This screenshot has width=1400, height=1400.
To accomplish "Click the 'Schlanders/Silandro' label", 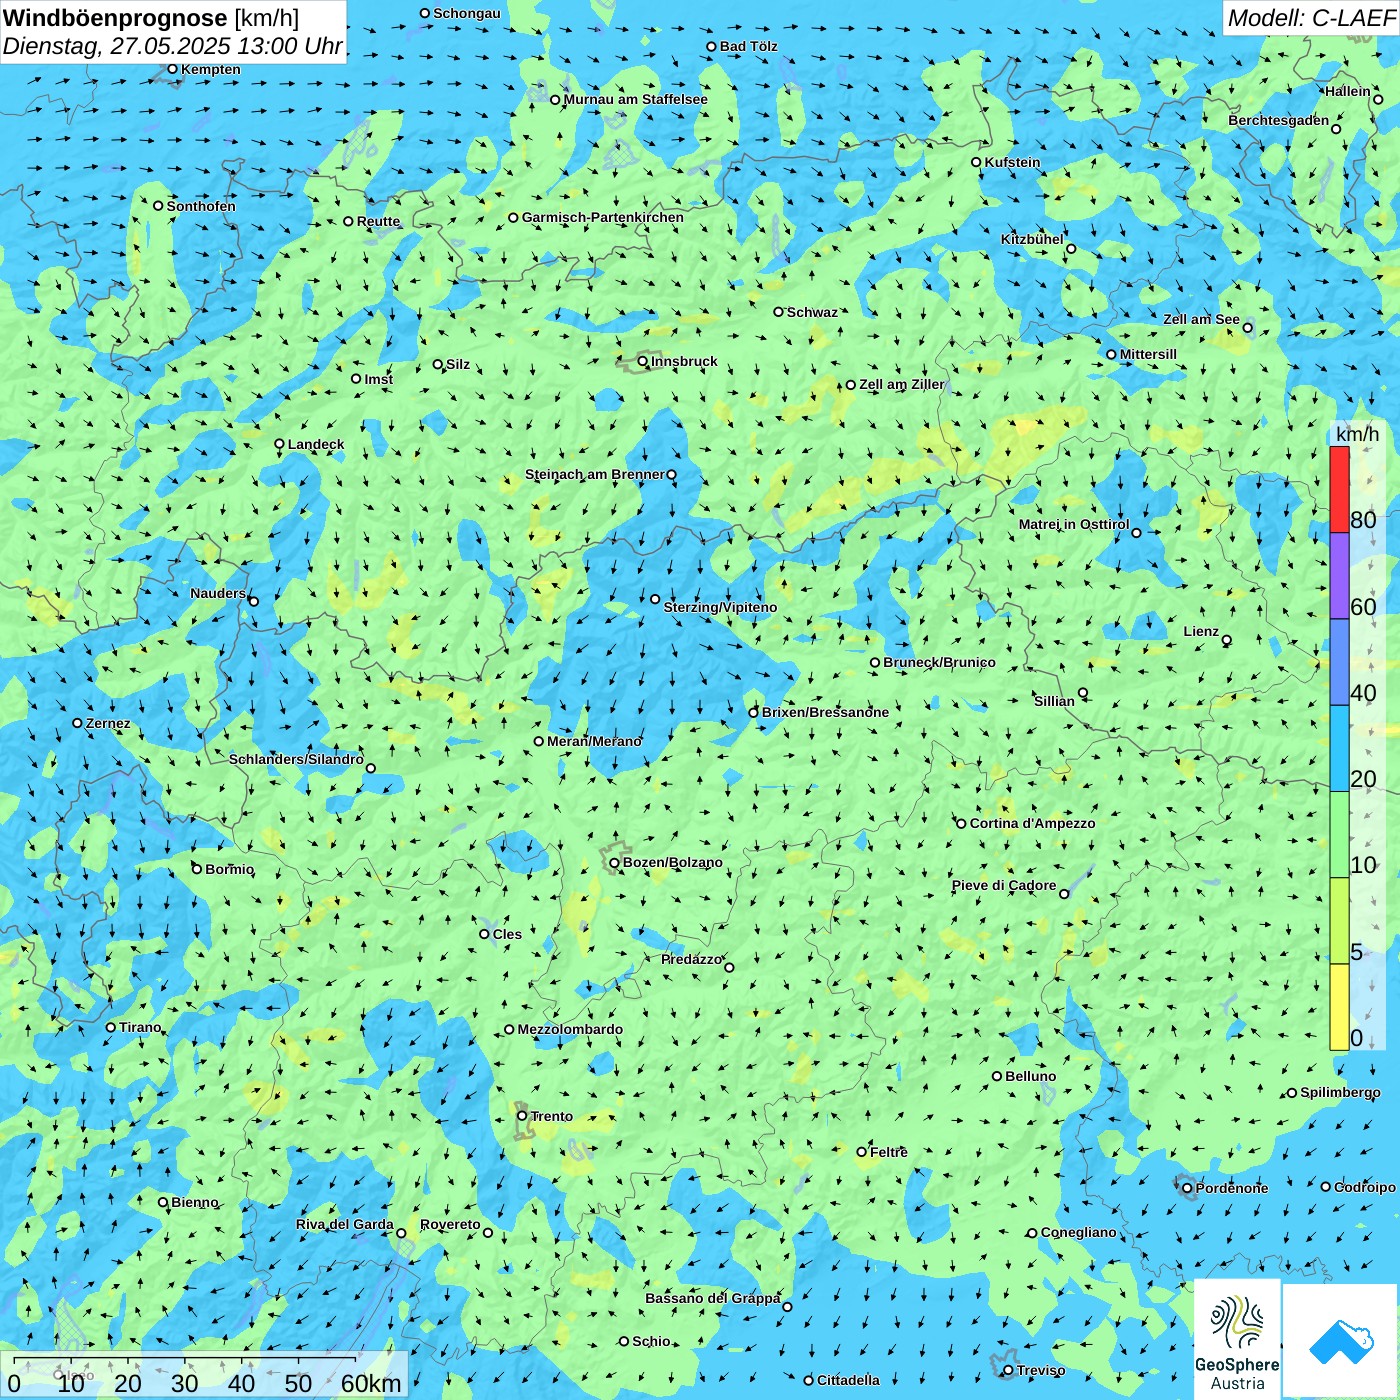I will tap(296, 759).
